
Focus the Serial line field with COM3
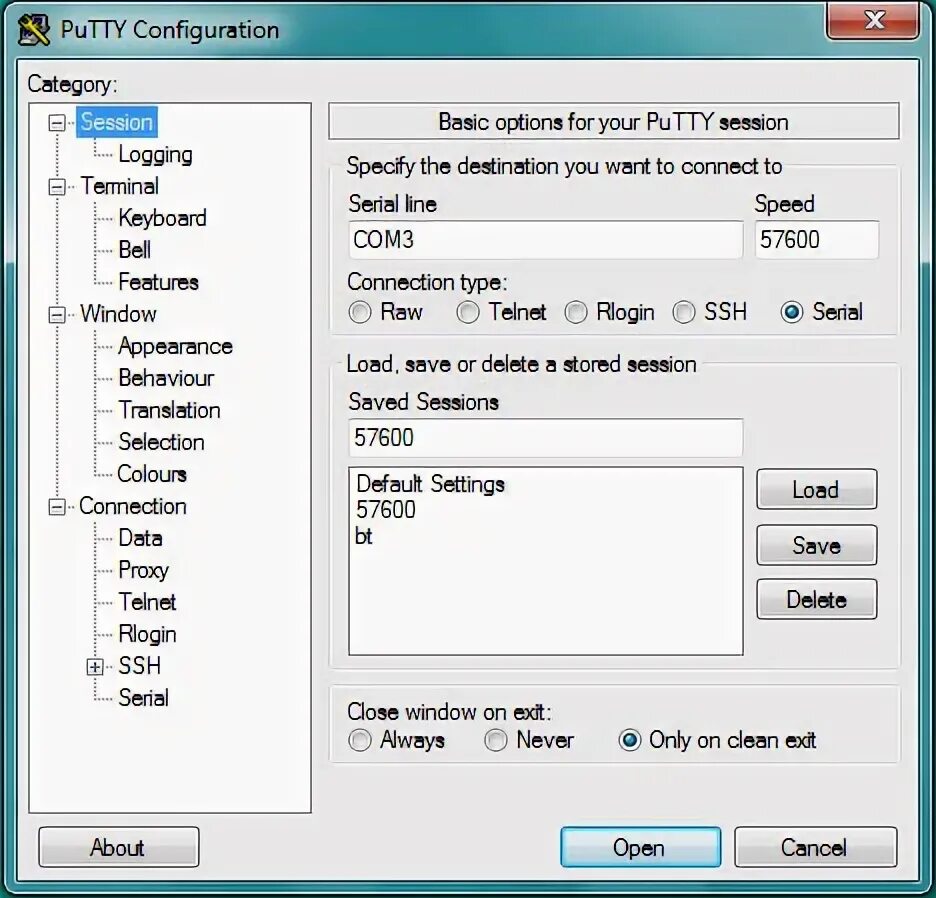pyautogui.click(x=546, y=240)
